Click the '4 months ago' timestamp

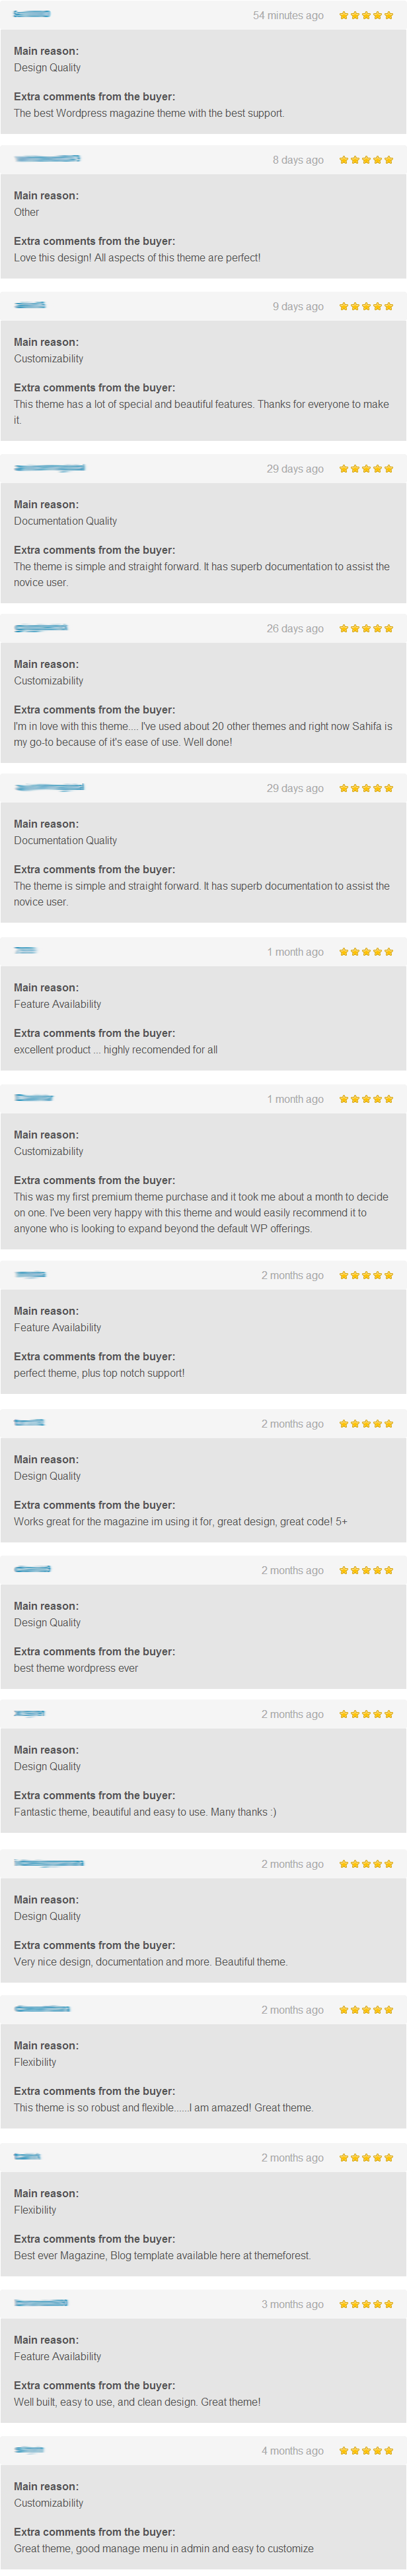click(293, 2451)
